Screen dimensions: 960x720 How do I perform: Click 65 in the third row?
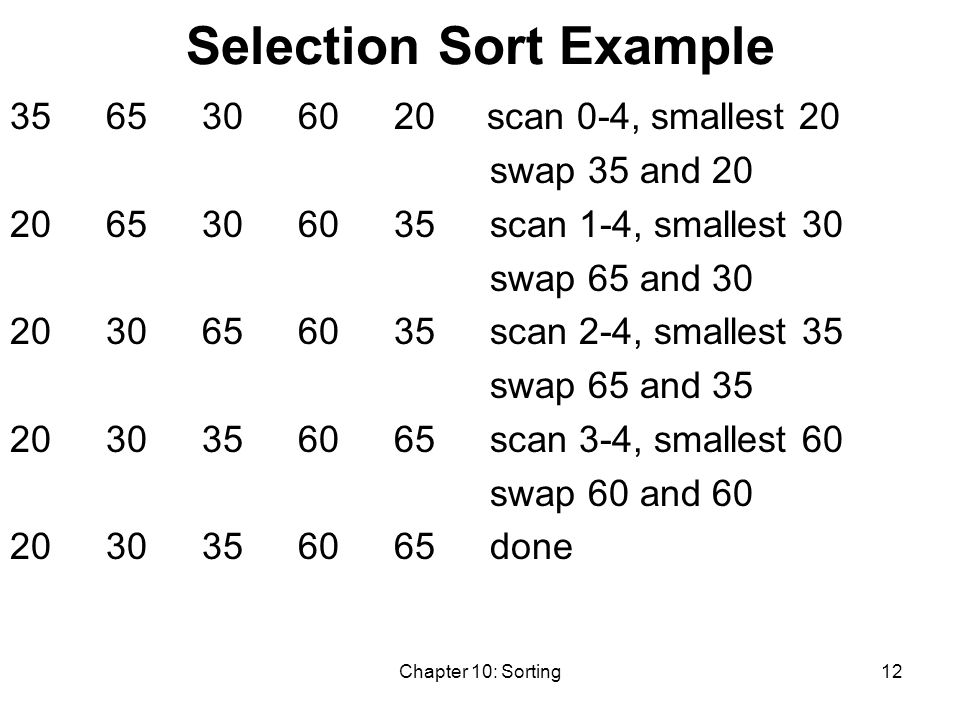click(222, 332)
